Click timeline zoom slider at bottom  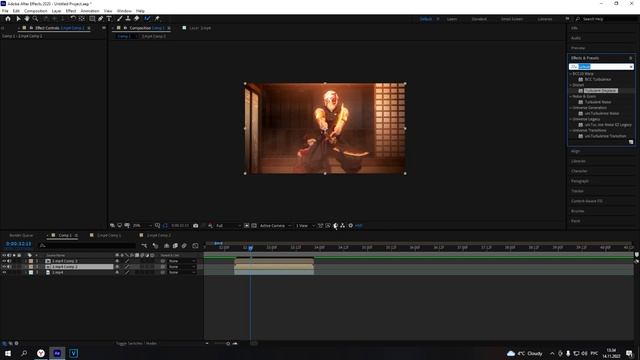tap(228, 344)
